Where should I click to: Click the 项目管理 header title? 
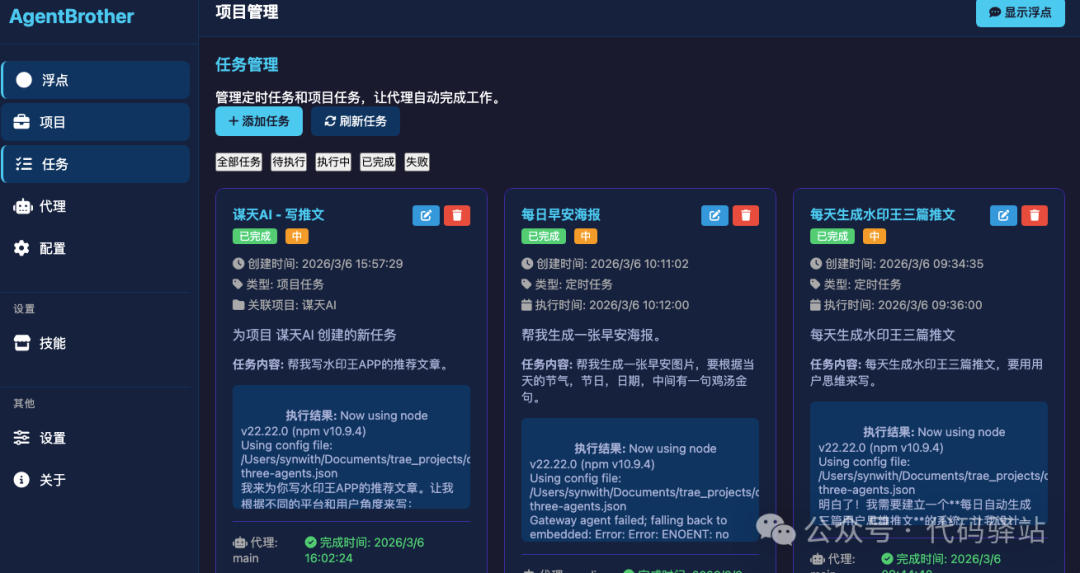coord(247,12)
